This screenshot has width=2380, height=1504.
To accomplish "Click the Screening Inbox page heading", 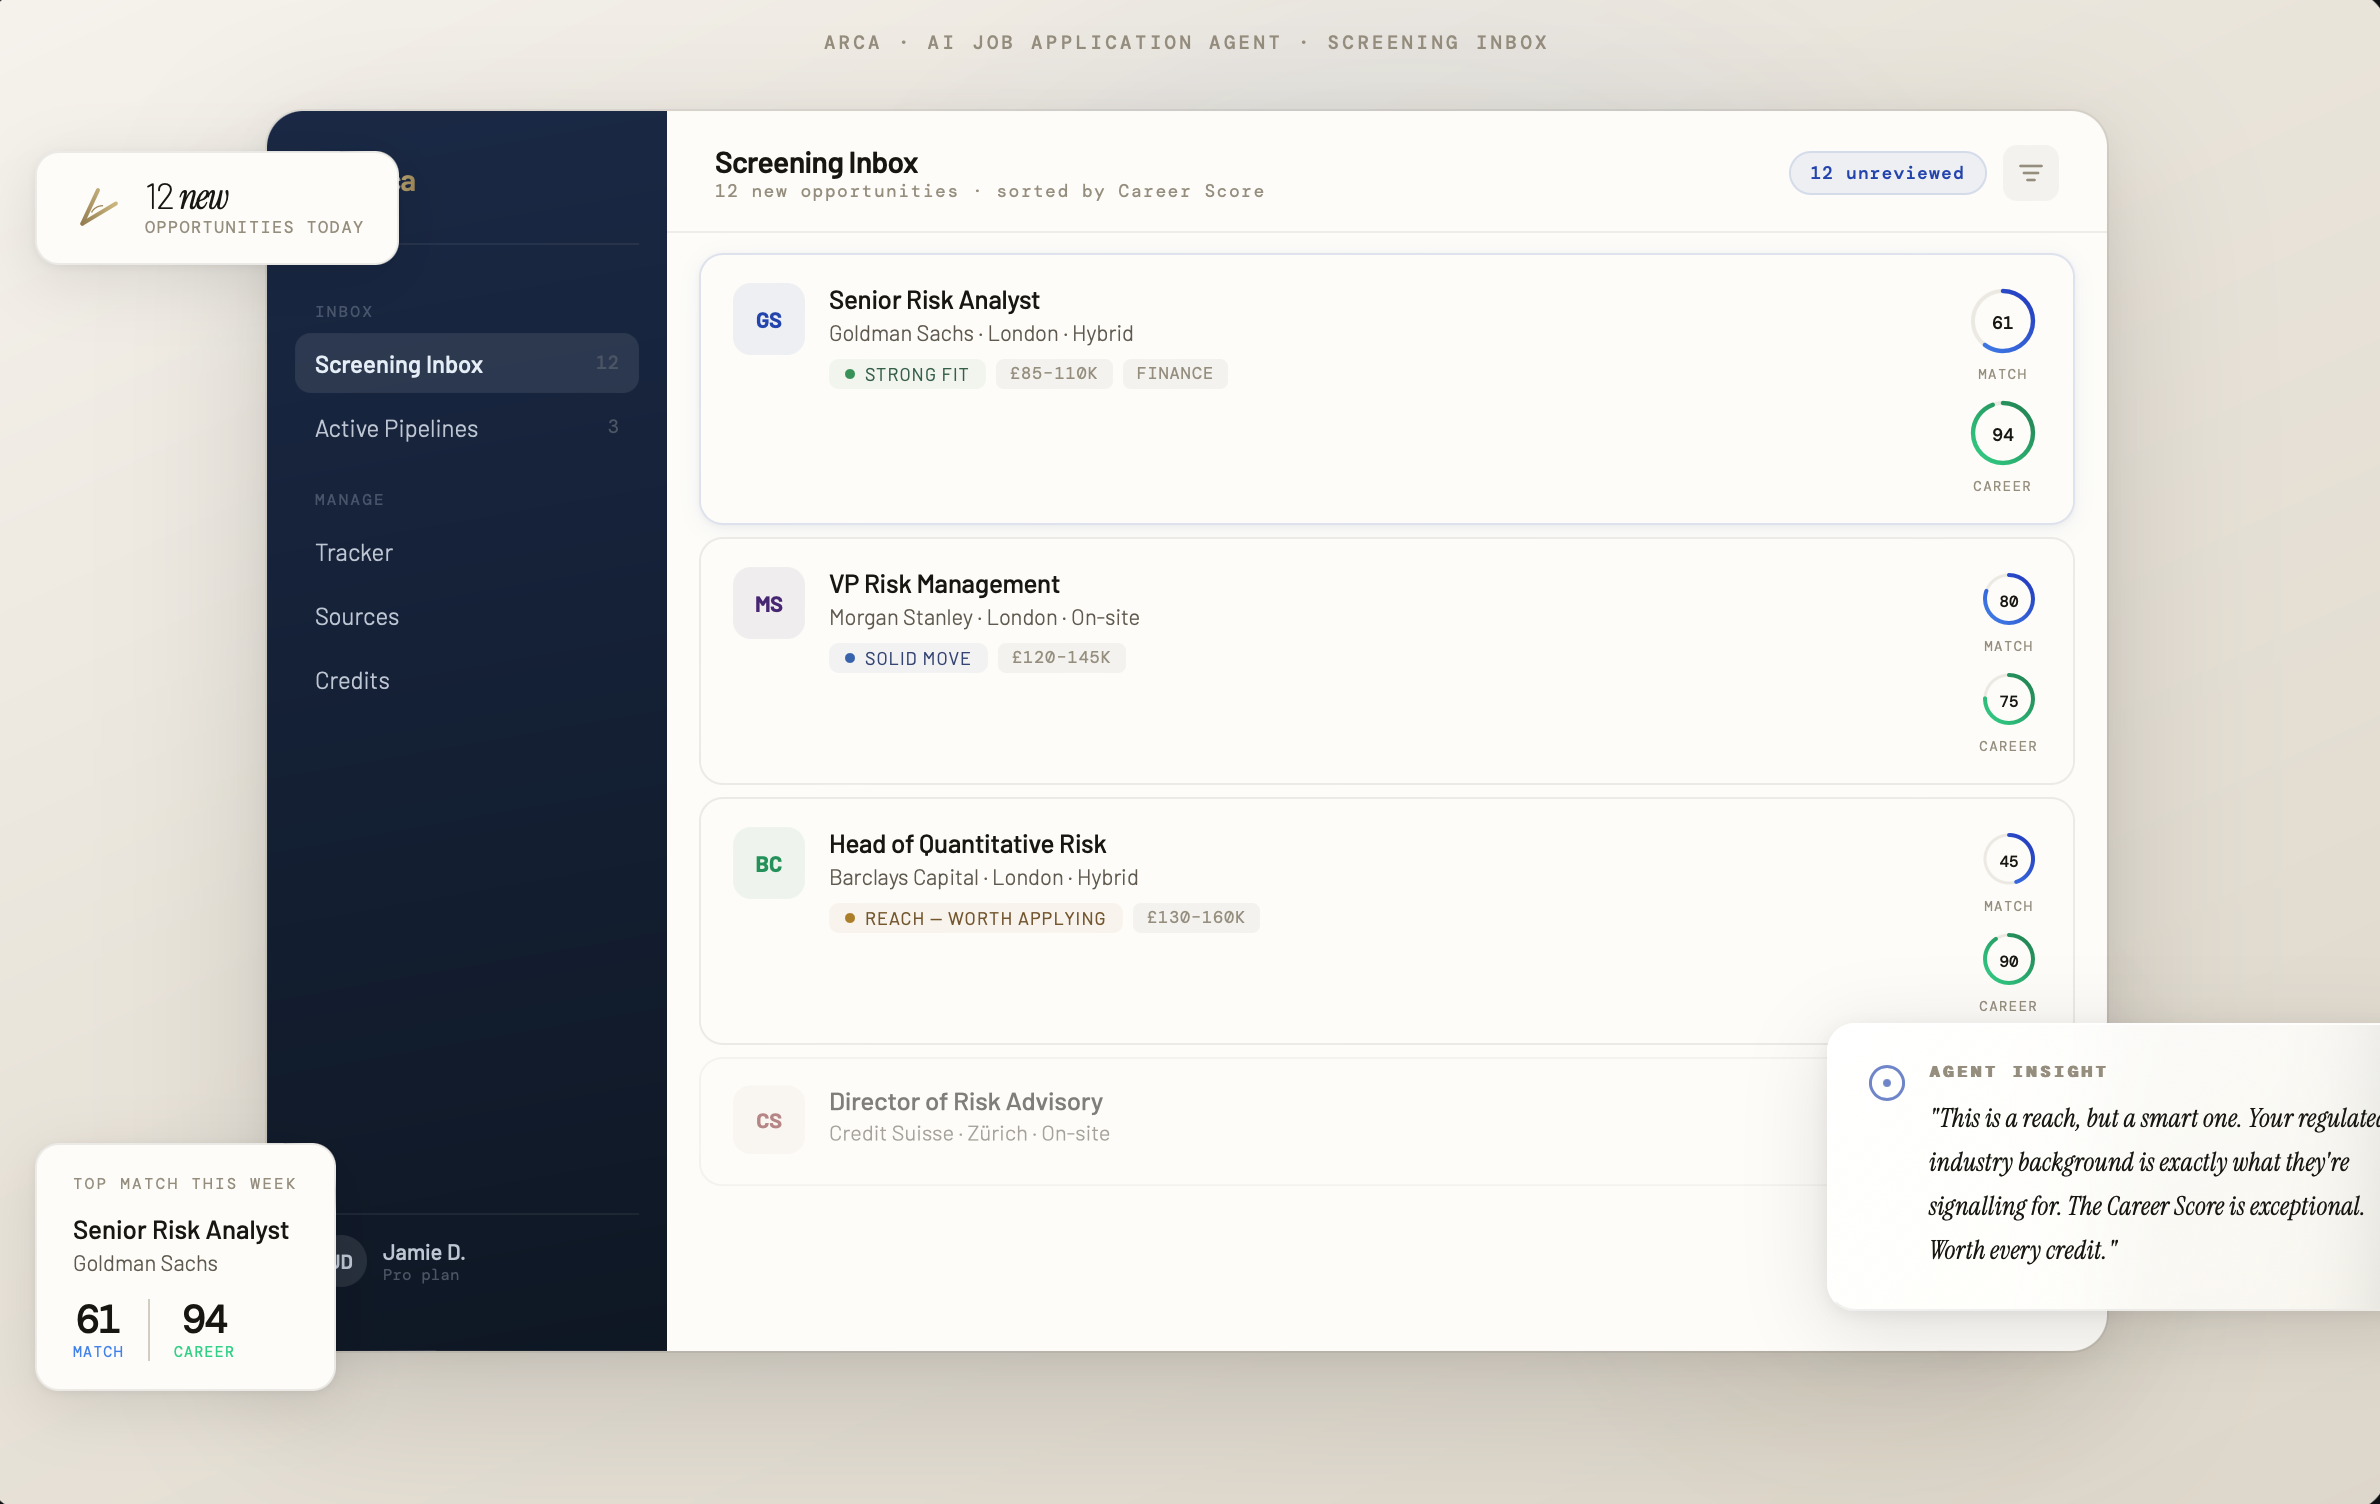I will pos(816,162).
